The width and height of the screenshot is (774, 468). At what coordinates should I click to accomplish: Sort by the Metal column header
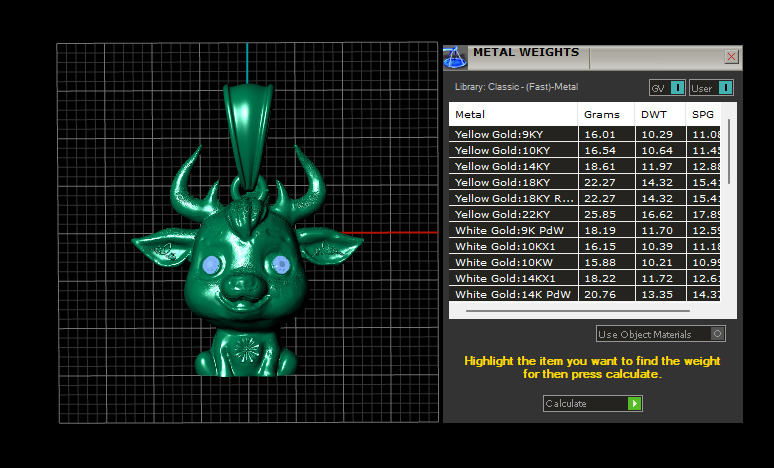point(513,115)
